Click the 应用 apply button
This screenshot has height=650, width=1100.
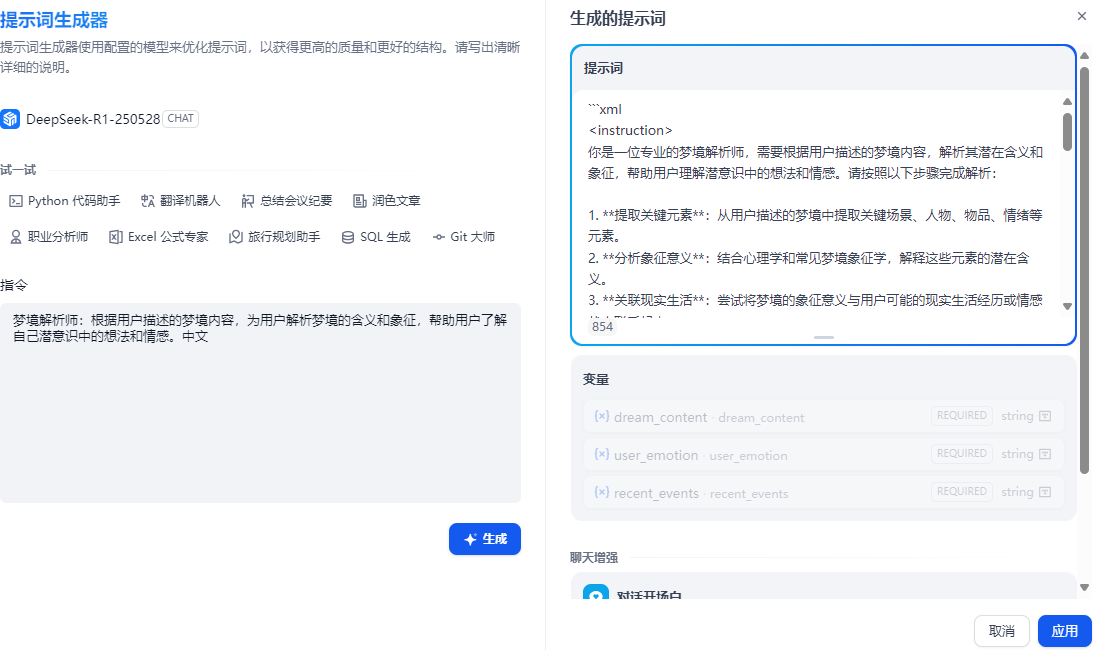[x=1064, y=631]
